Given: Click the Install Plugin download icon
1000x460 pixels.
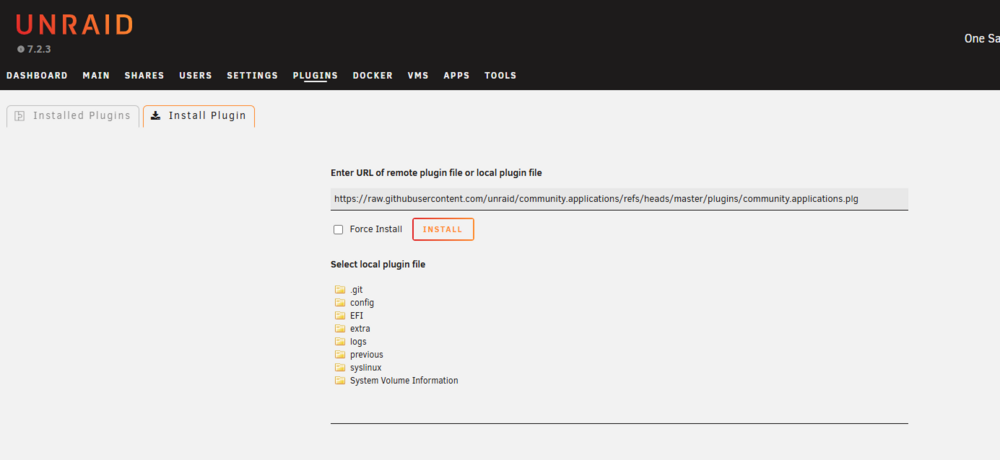Looking at the screenshot, I should point(156,115).
